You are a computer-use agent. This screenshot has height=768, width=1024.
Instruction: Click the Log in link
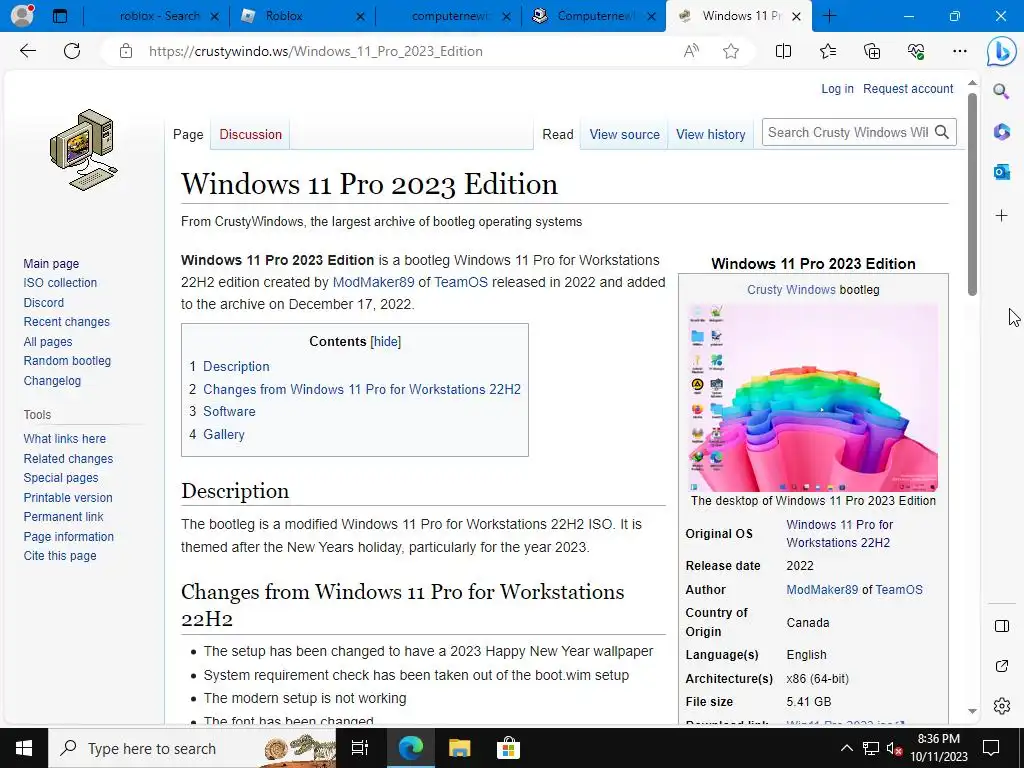[x=837, y=89]
